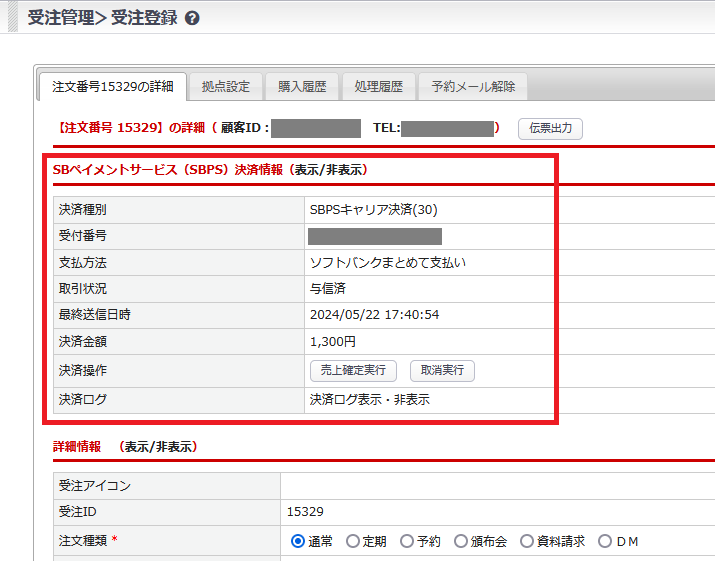Click the 2024/05/22 17:40:54 timestamp
Image resolution: width=715 pixels, height=561 pixels.
[x=374, y=315]
